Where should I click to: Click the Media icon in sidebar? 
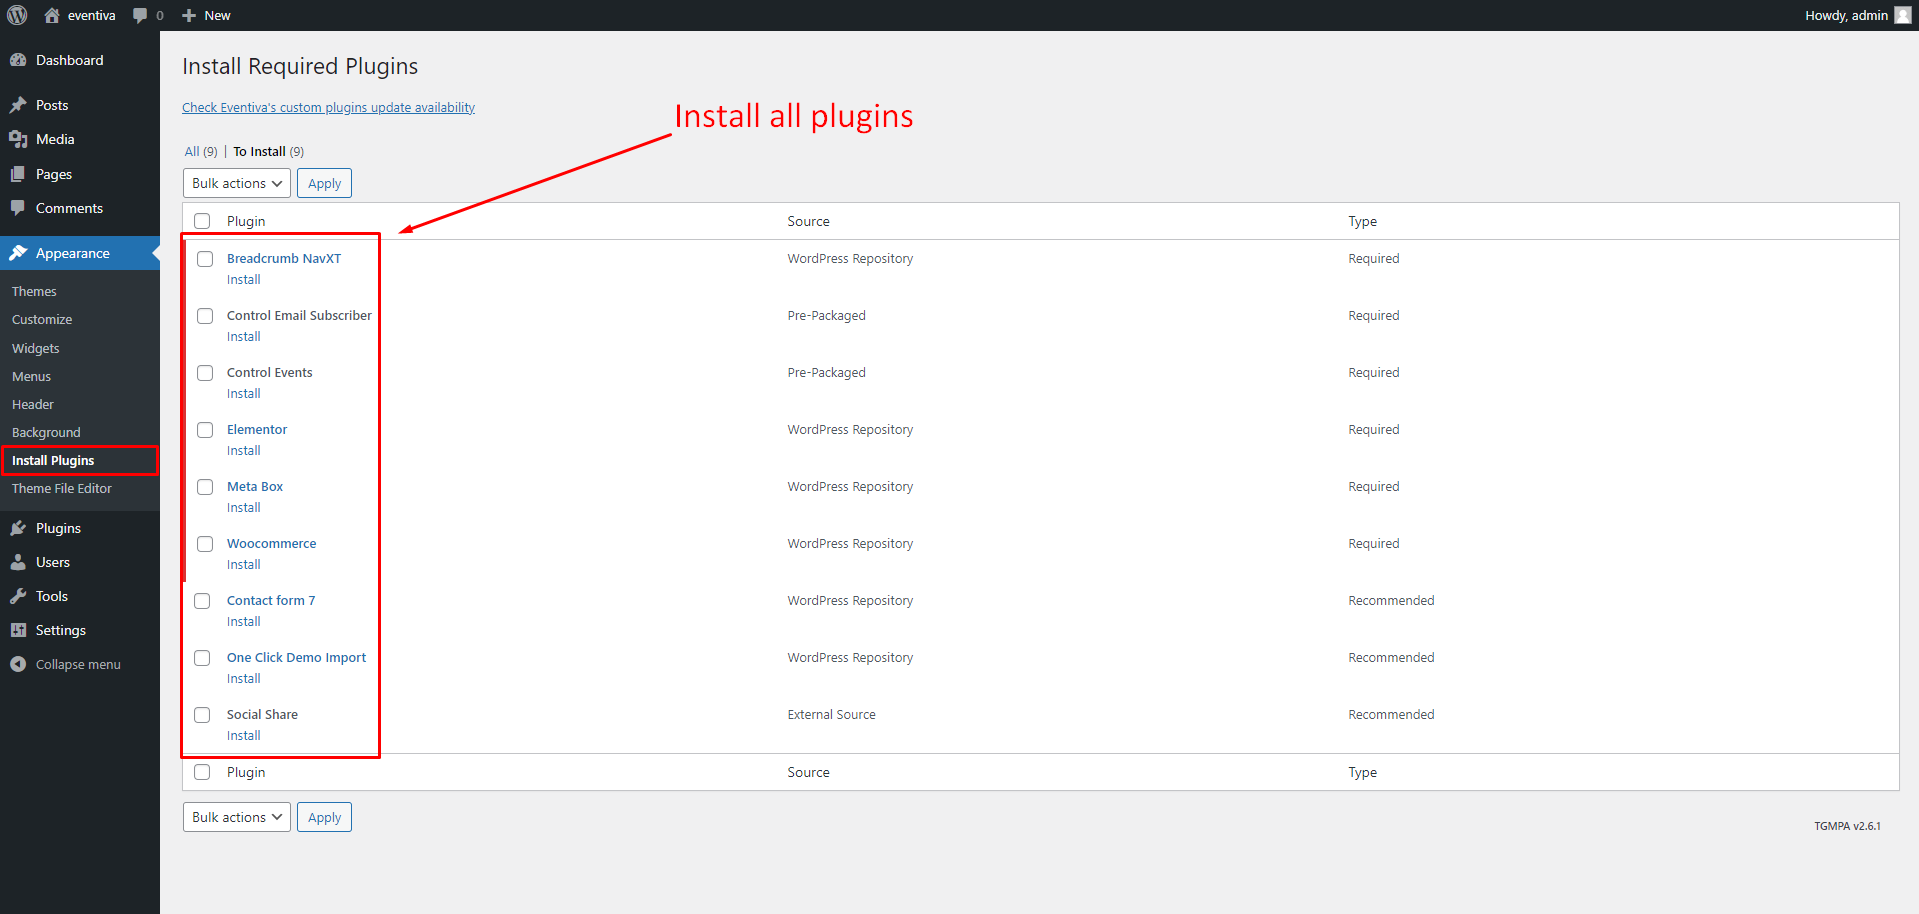[18, 139]
